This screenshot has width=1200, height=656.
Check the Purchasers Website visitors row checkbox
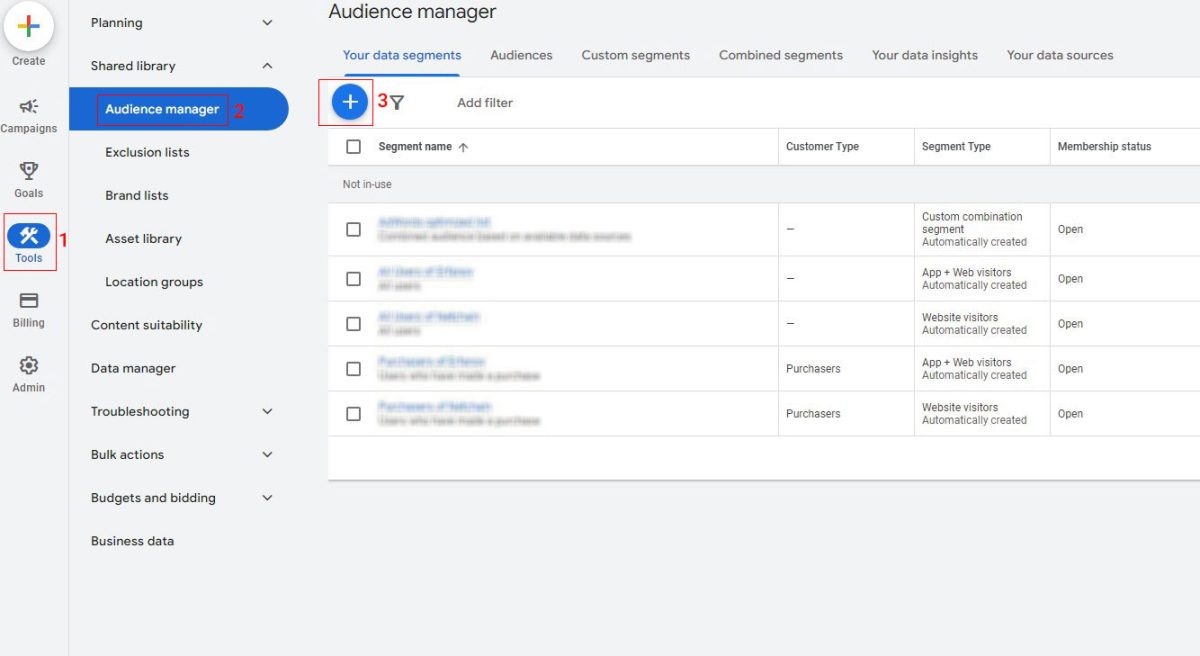353,414
